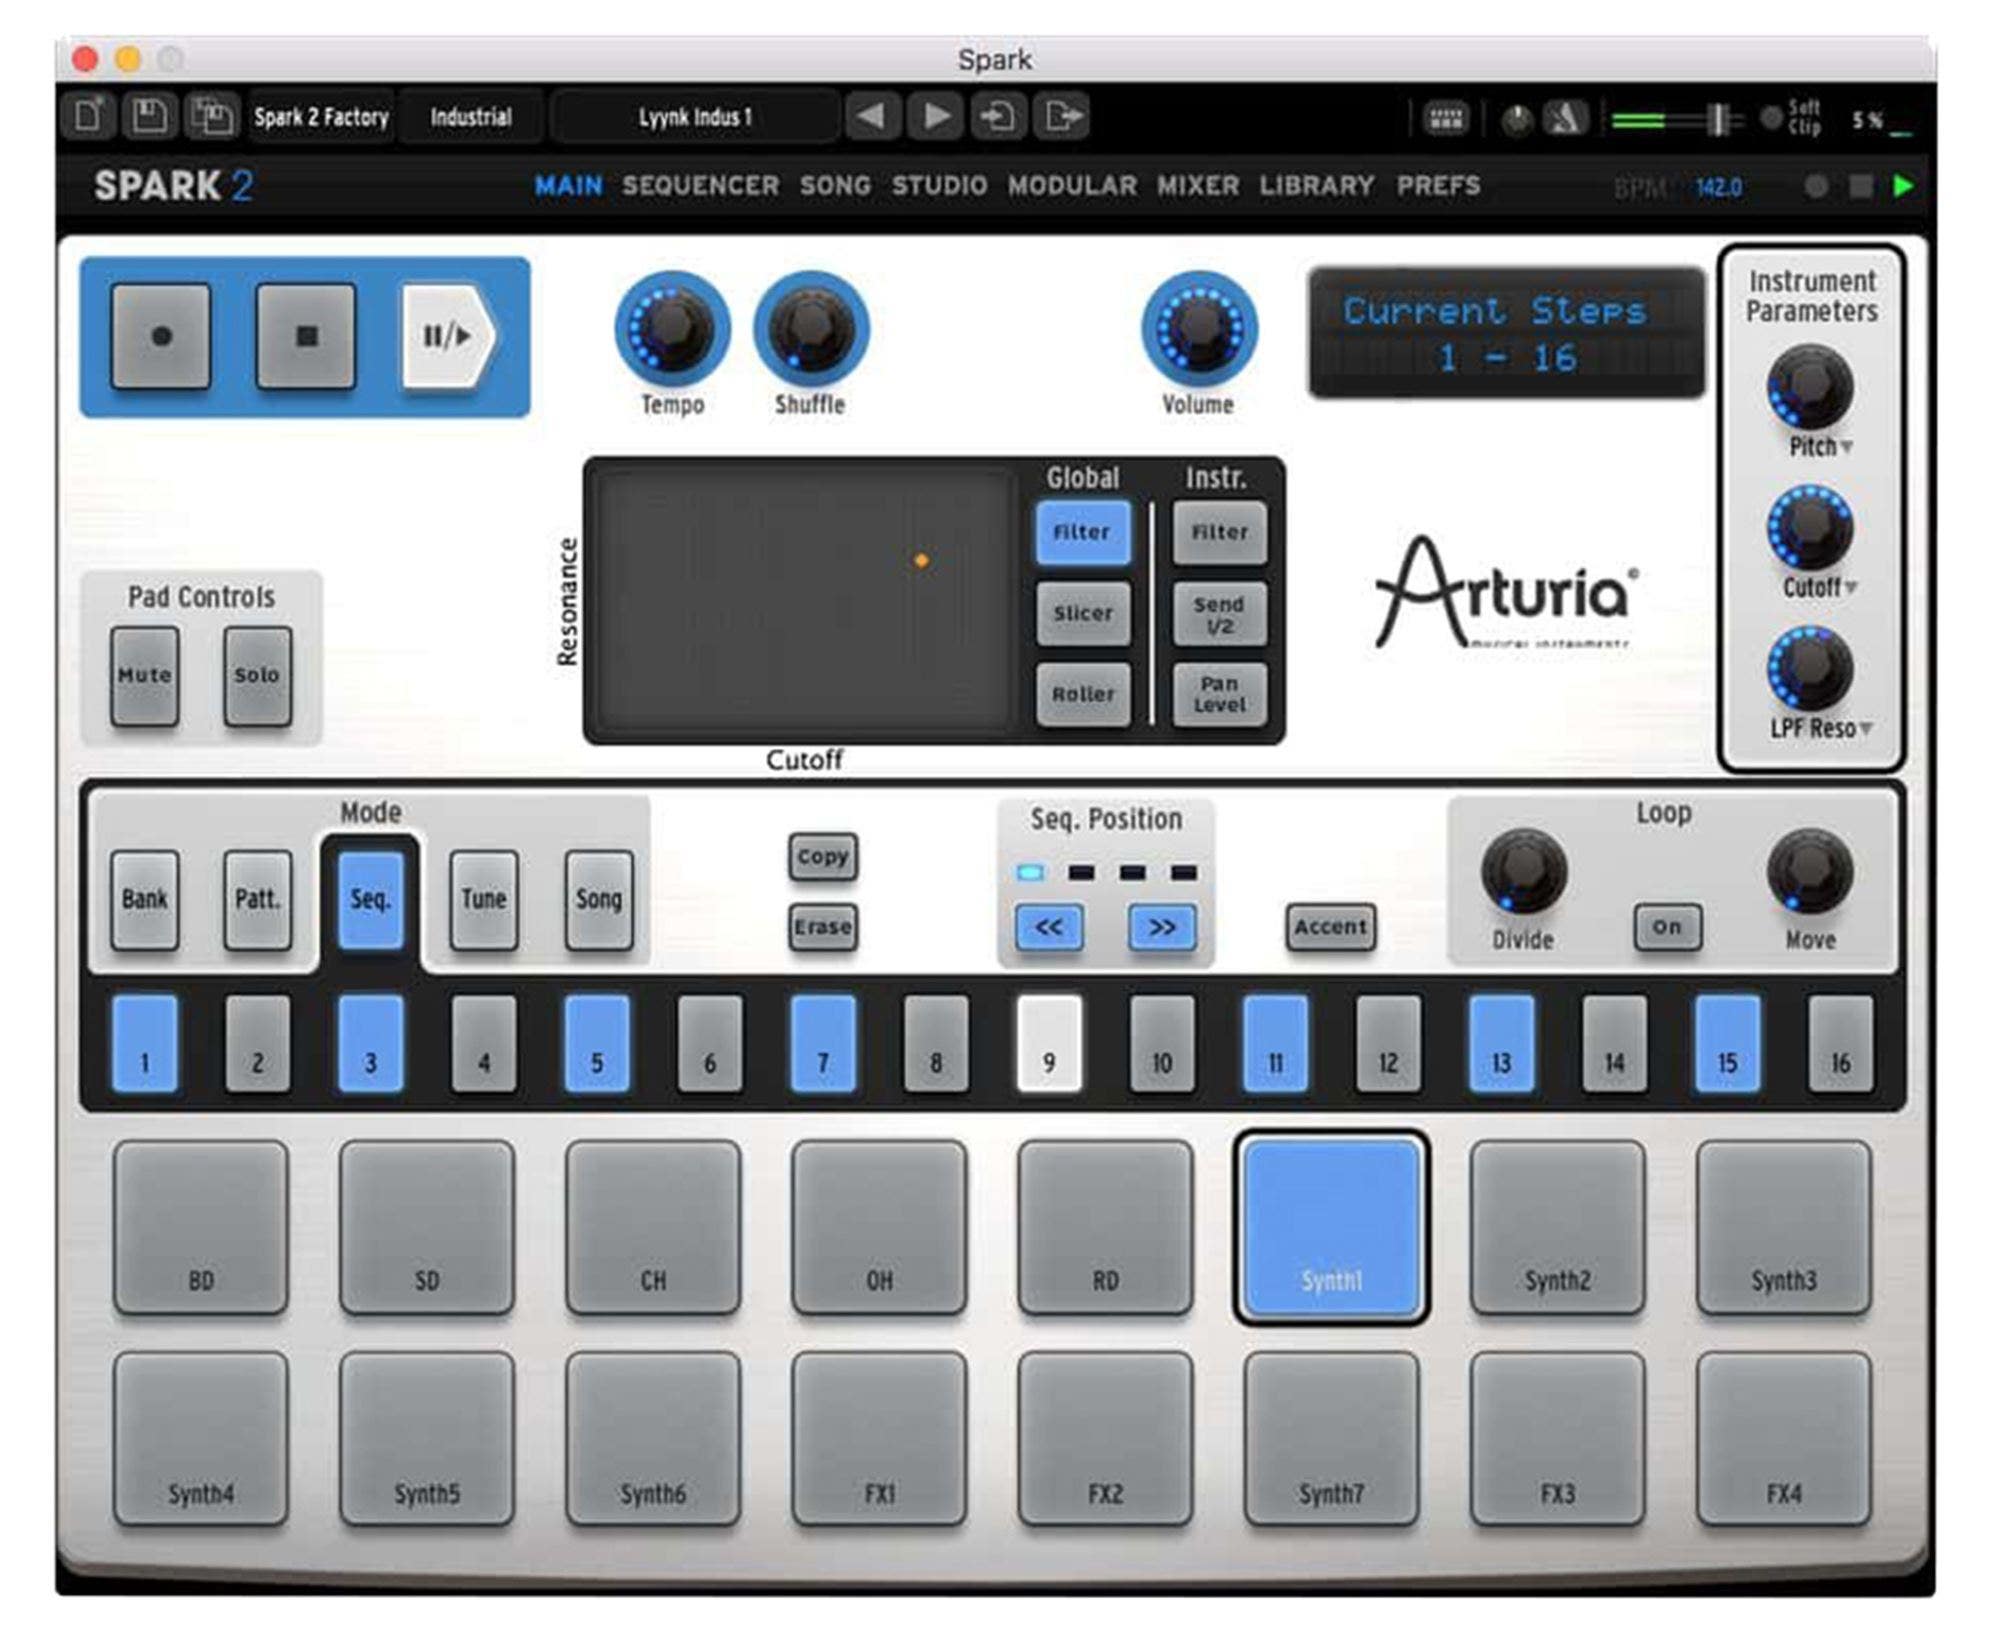Click the top bar round Record icon
2000x1628 pixels.
point(1816,186)
